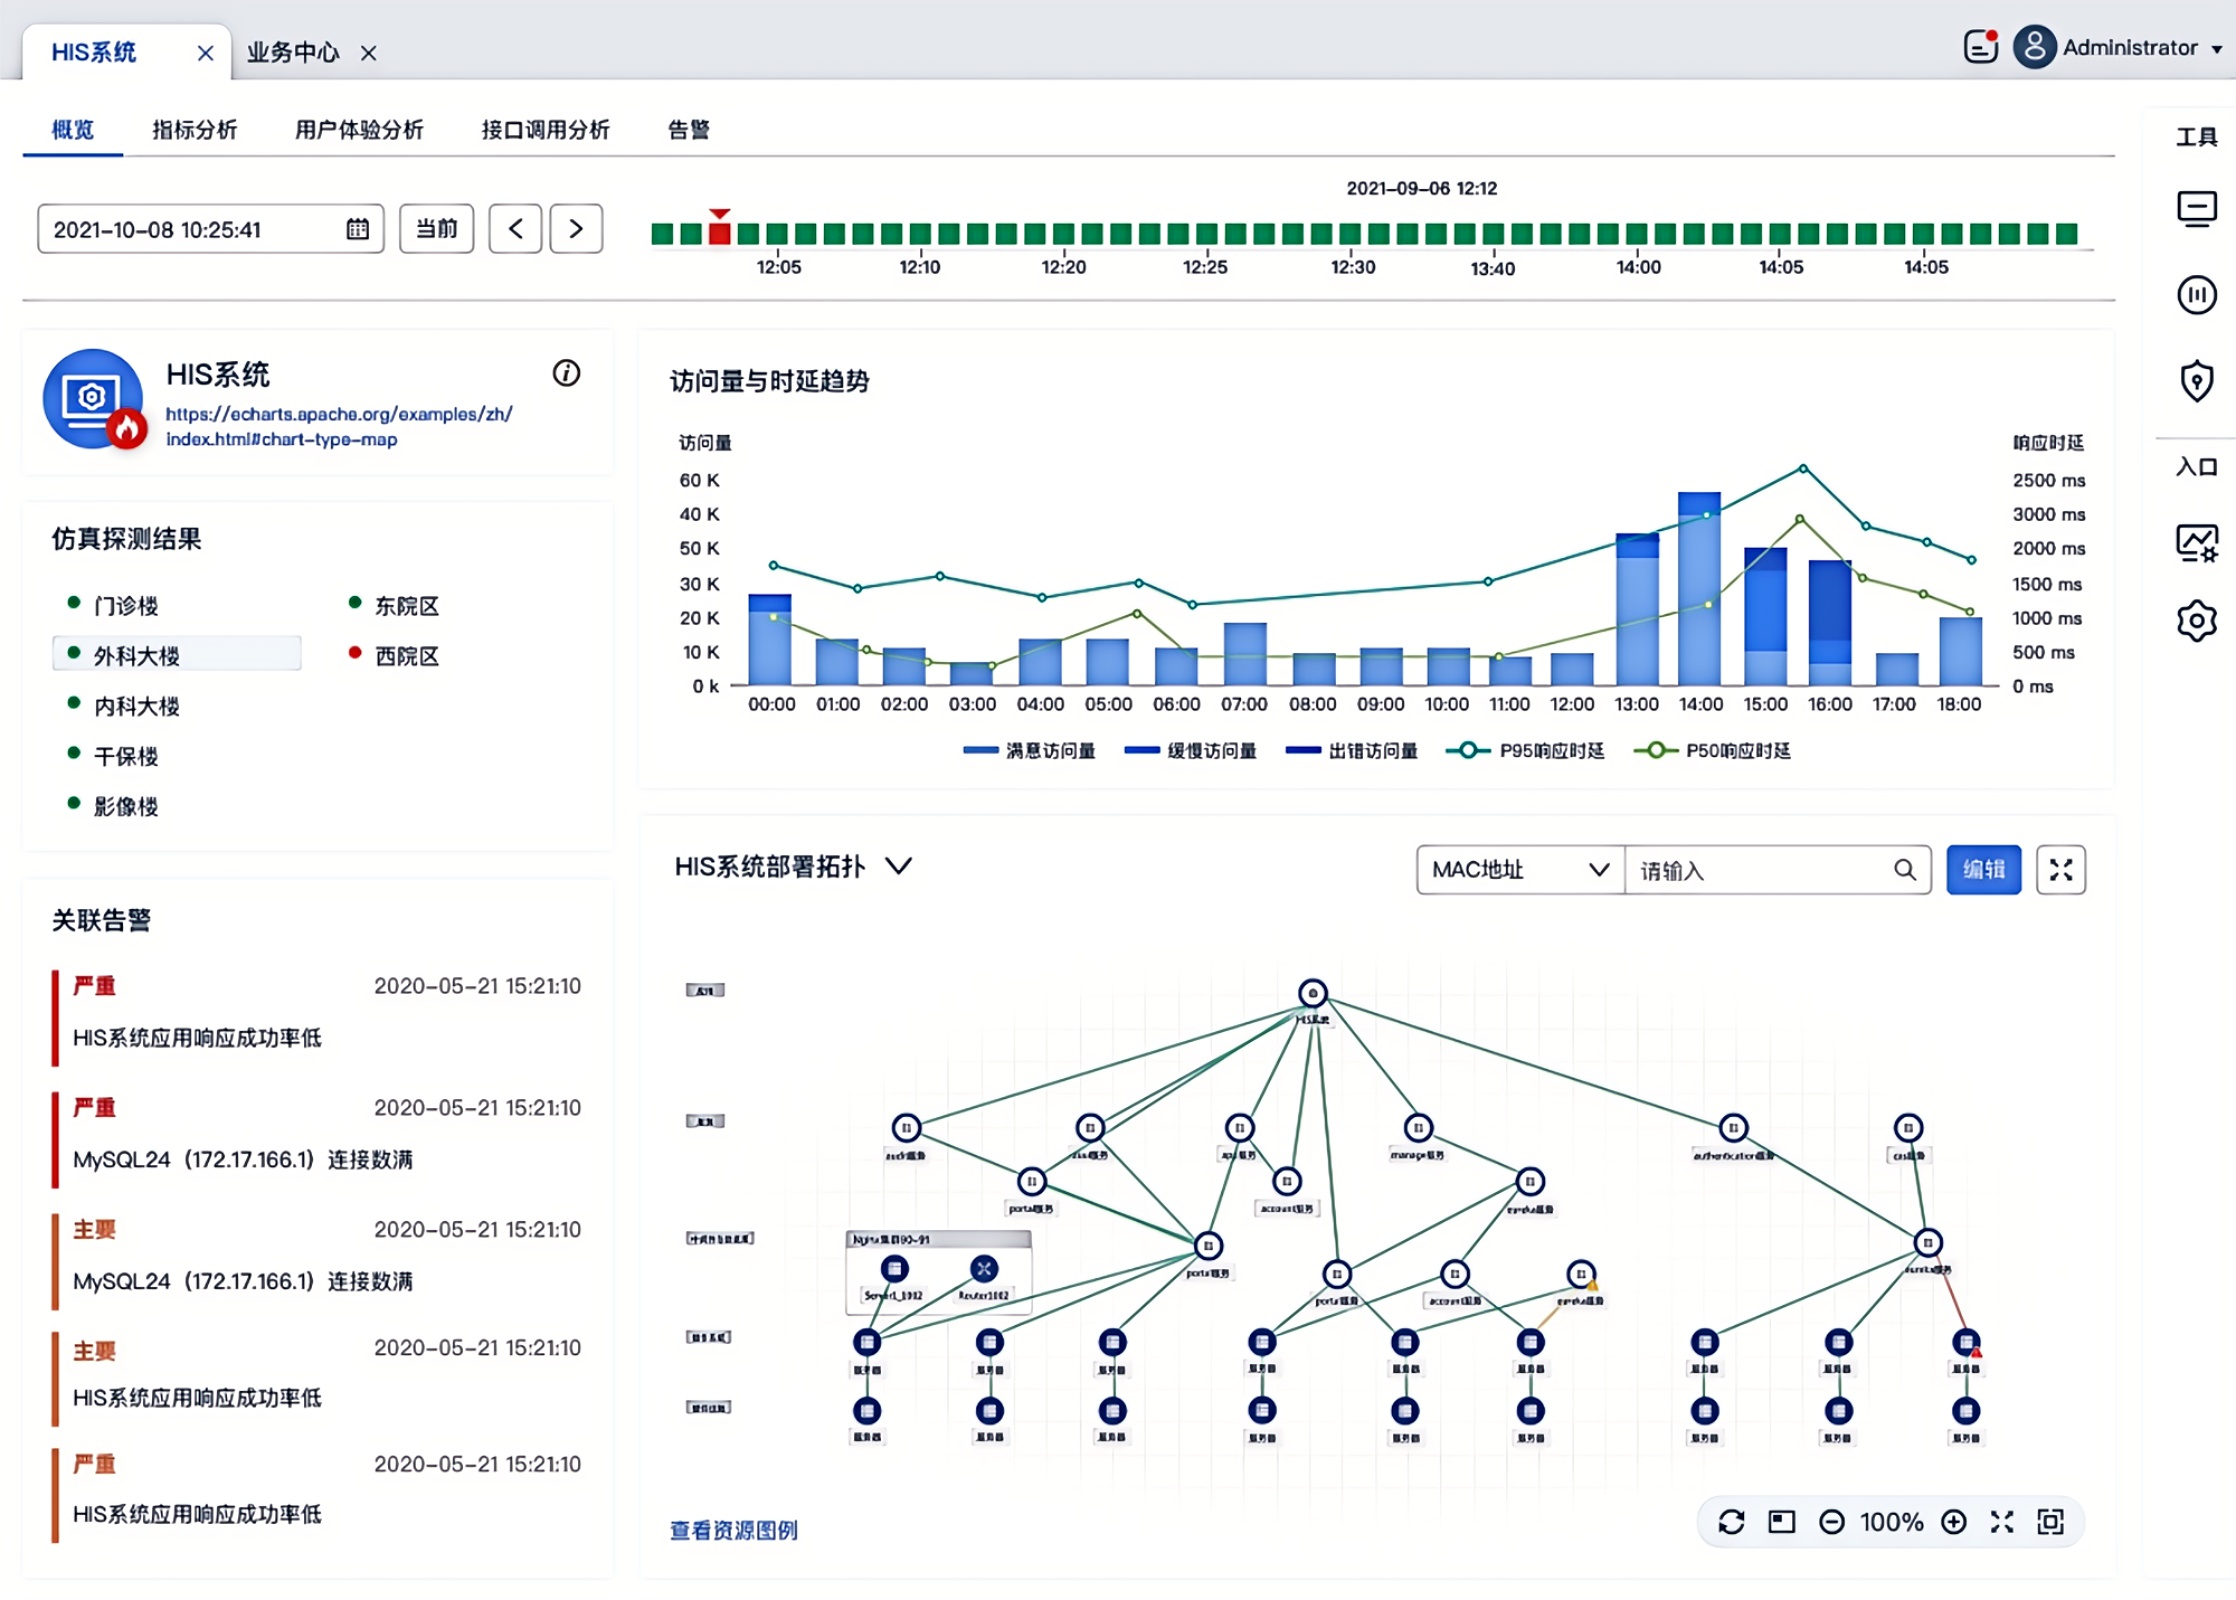Open the HIS系统 info icon

tap(566, 373)
